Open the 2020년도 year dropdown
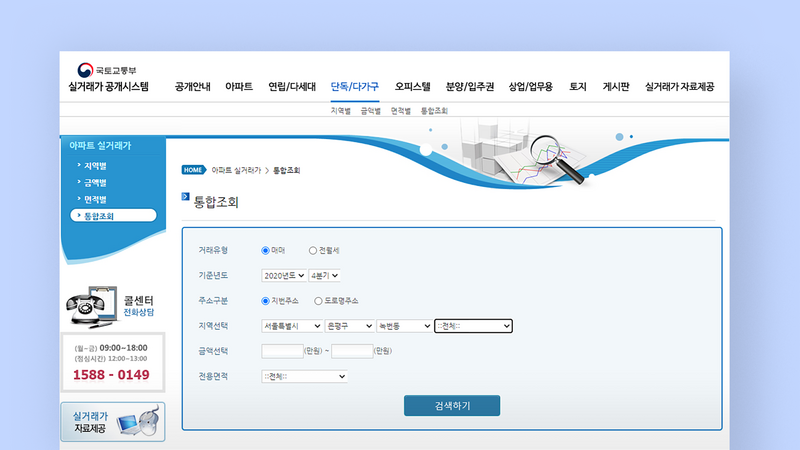Screen dimensions: 800x450 (x=283, y=275)
